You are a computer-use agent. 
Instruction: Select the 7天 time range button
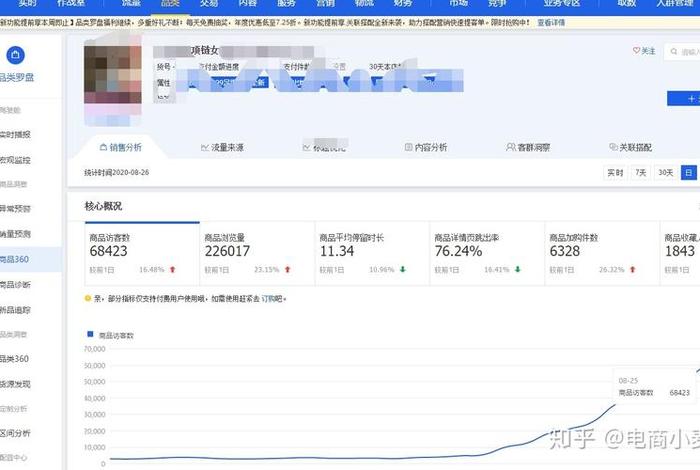[x=641, y=172]
